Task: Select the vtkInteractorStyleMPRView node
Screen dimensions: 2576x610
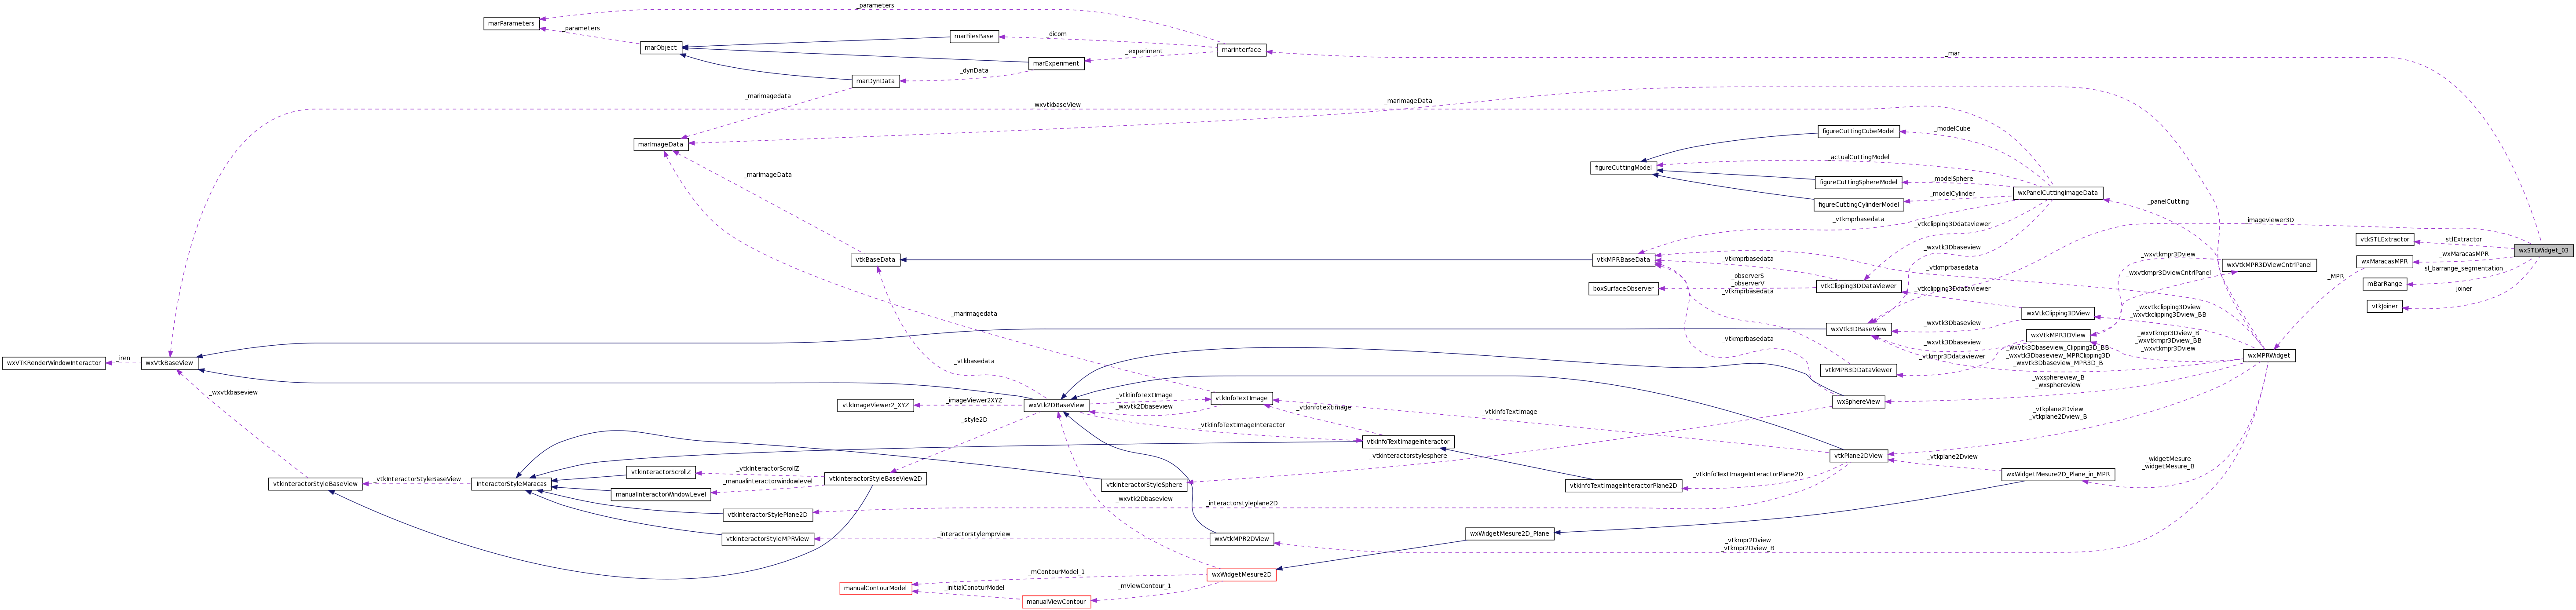Action: [x=767, y=539]
